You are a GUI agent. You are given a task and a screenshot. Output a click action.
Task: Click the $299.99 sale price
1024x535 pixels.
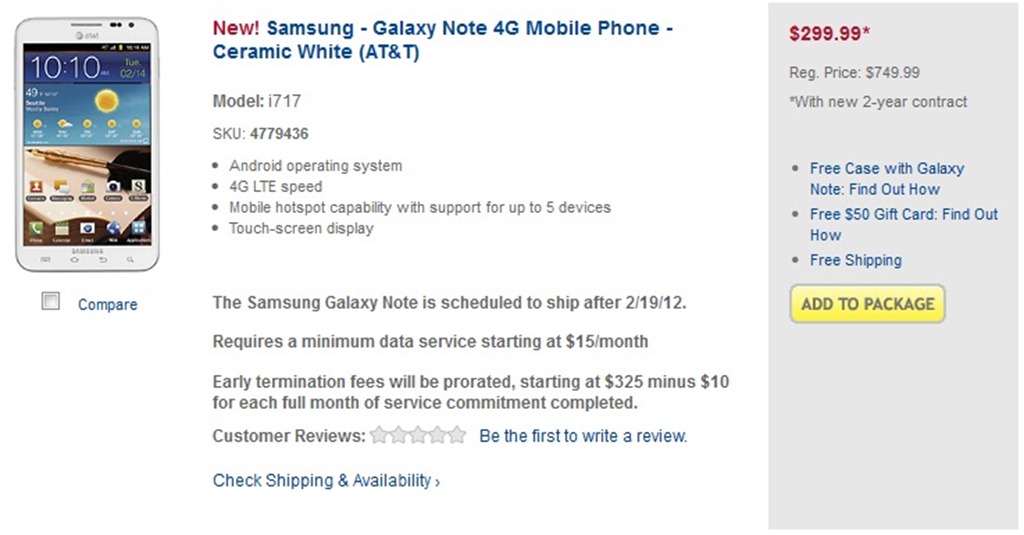pyautogui.click(x=825, y=34)
